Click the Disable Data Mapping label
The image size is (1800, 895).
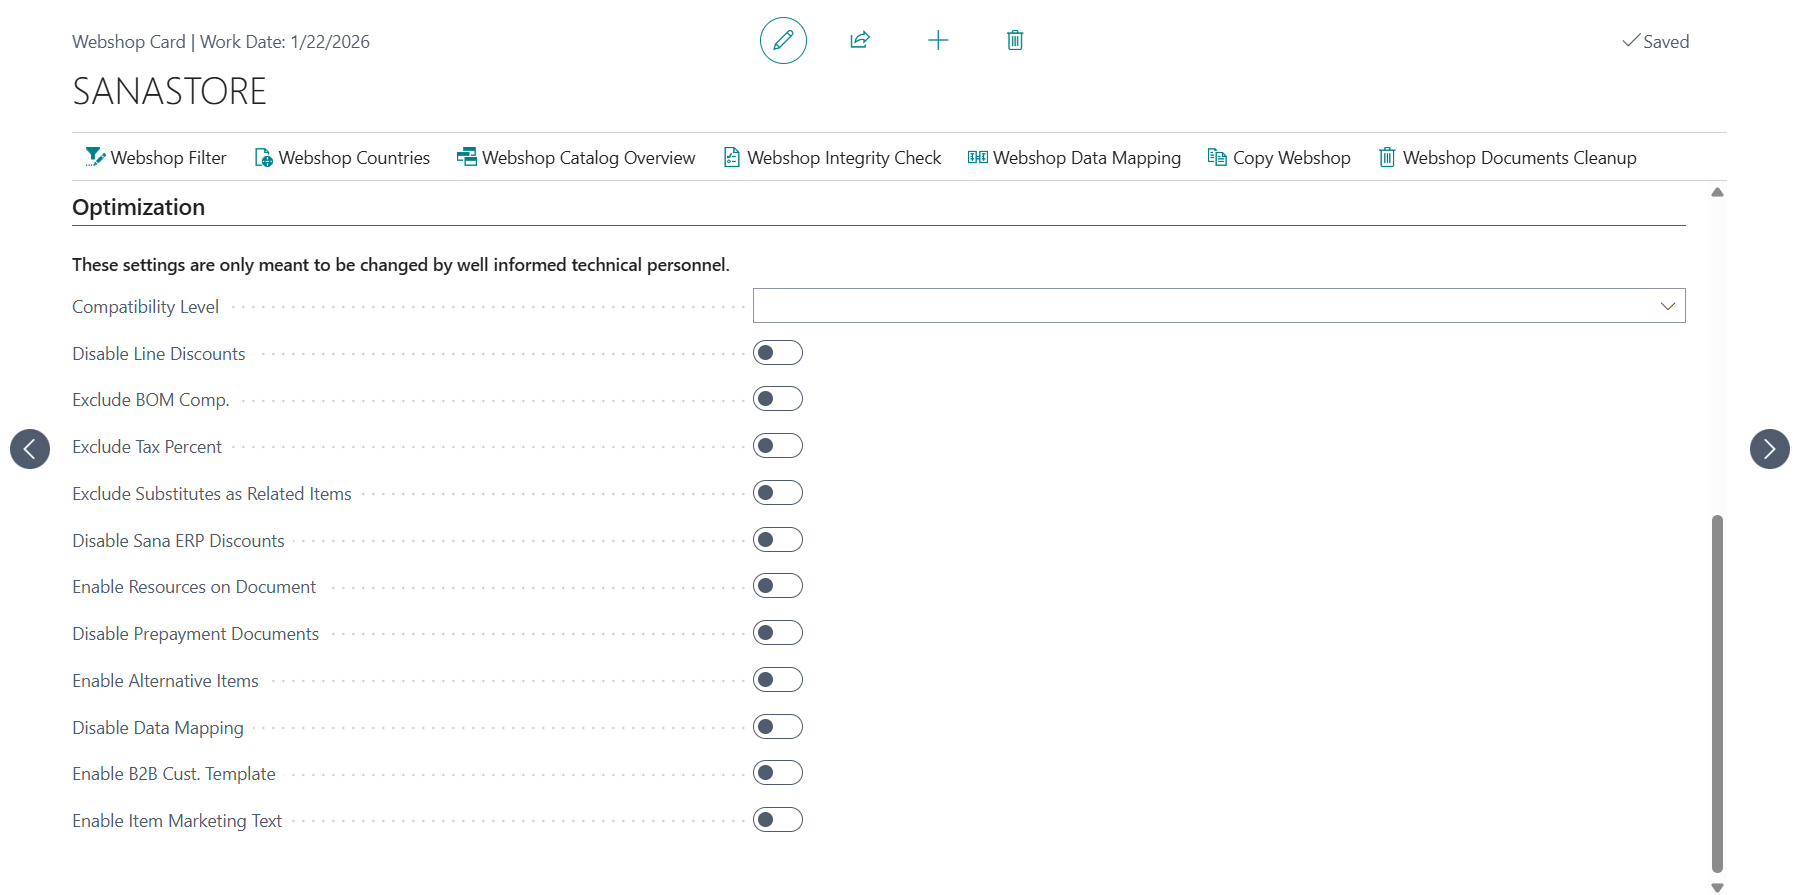coord(158,728)
